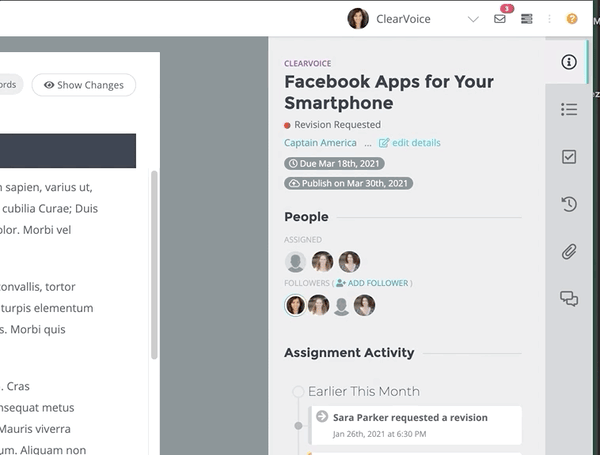The width and height of the screenshot is (600, 455).
Task: Select the fourth follower avatar
Action: coord(364,305)
